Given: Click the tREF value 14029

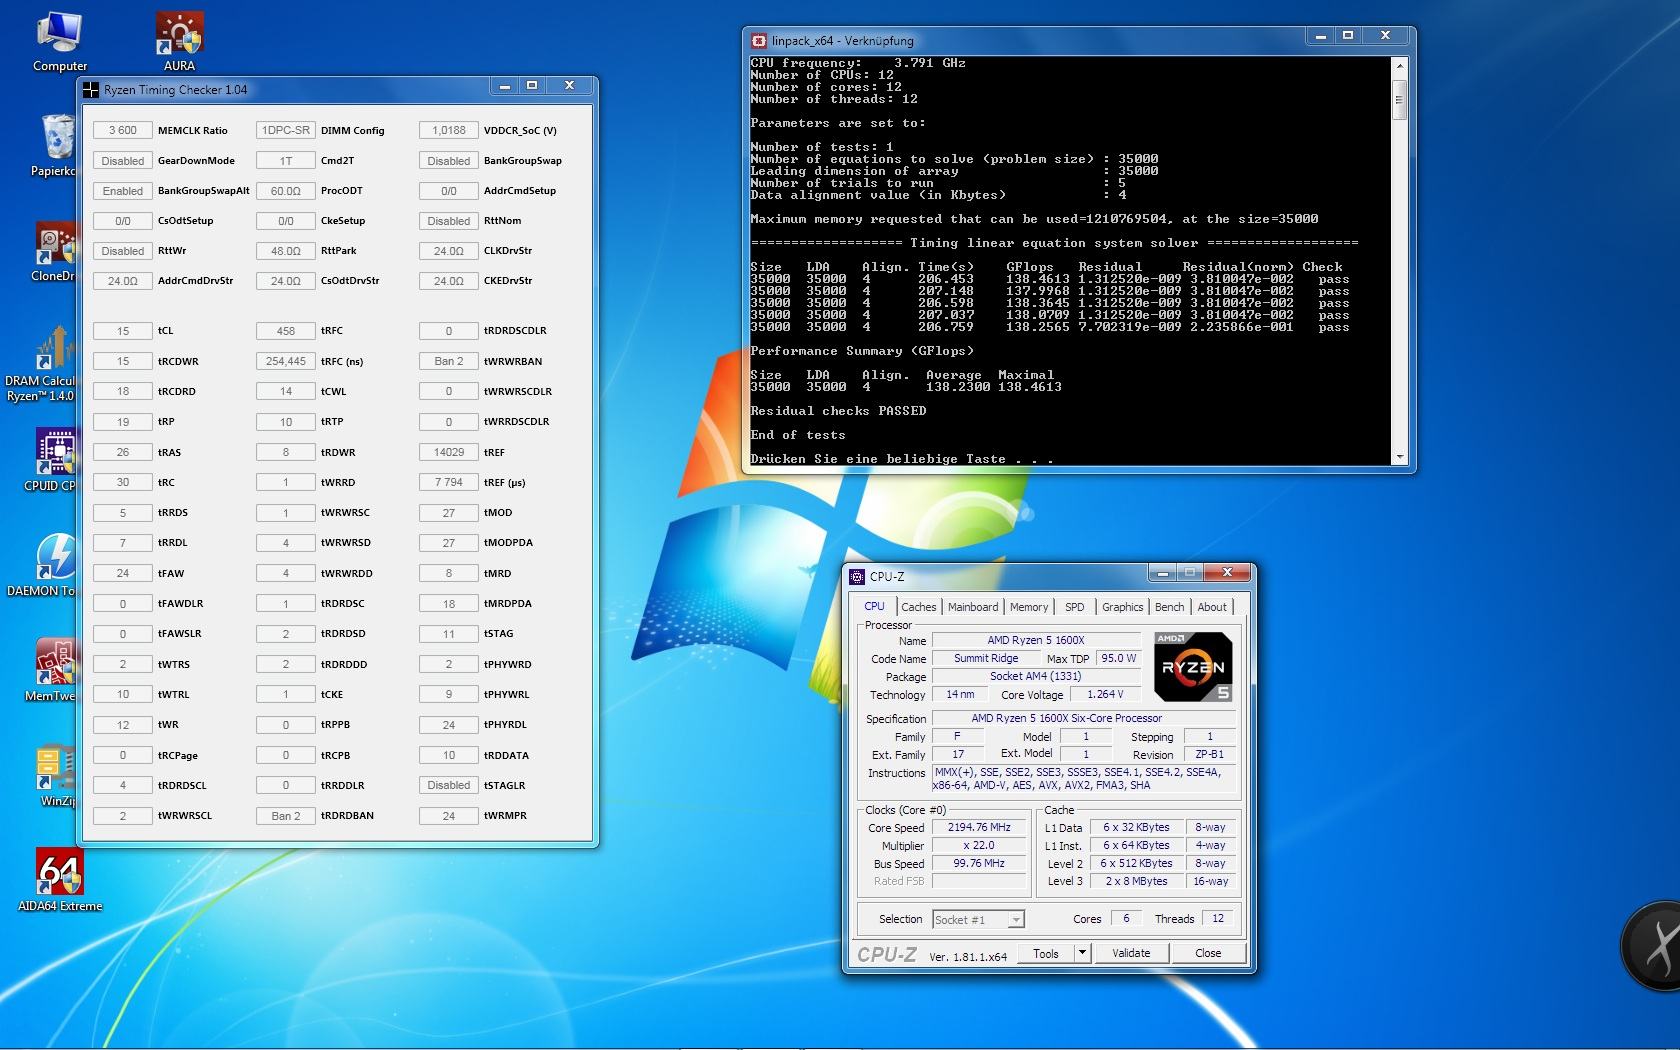Looking at the screenshot, I should [x=449, y=452].
